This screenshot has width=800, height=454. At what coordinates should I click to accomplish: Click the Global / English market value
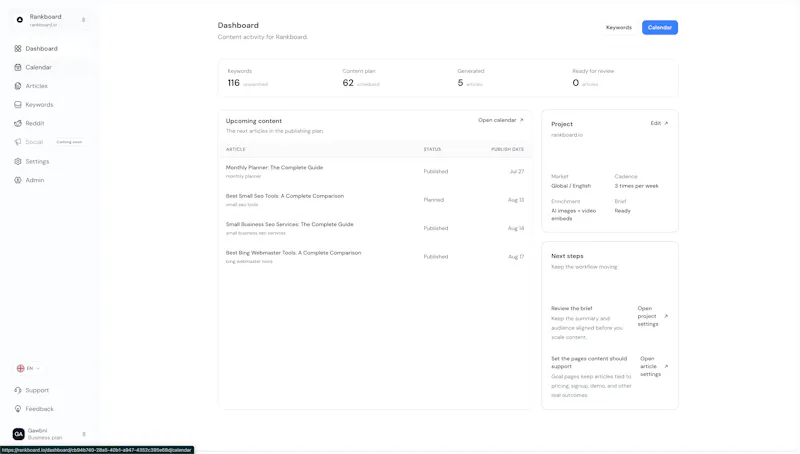pyautogui.click(x=571, y=186)
